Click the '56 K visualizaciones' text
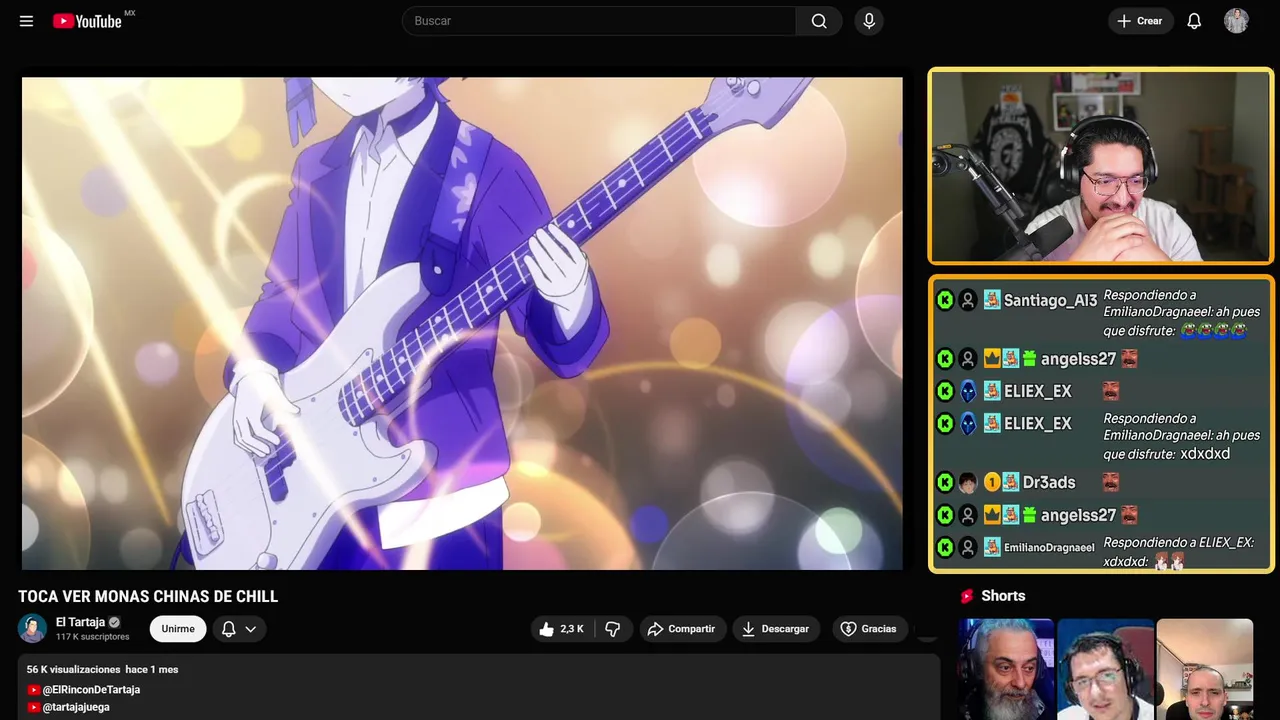 pyautogui.click(x=73, y=669)
